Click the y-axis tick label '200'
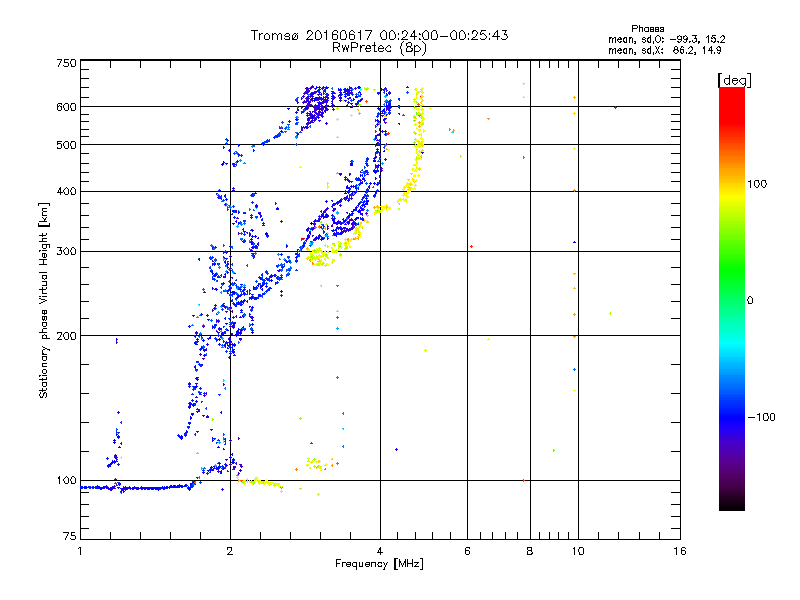Image resolution: width=800 pixels, height=600 pixels. 66,336
